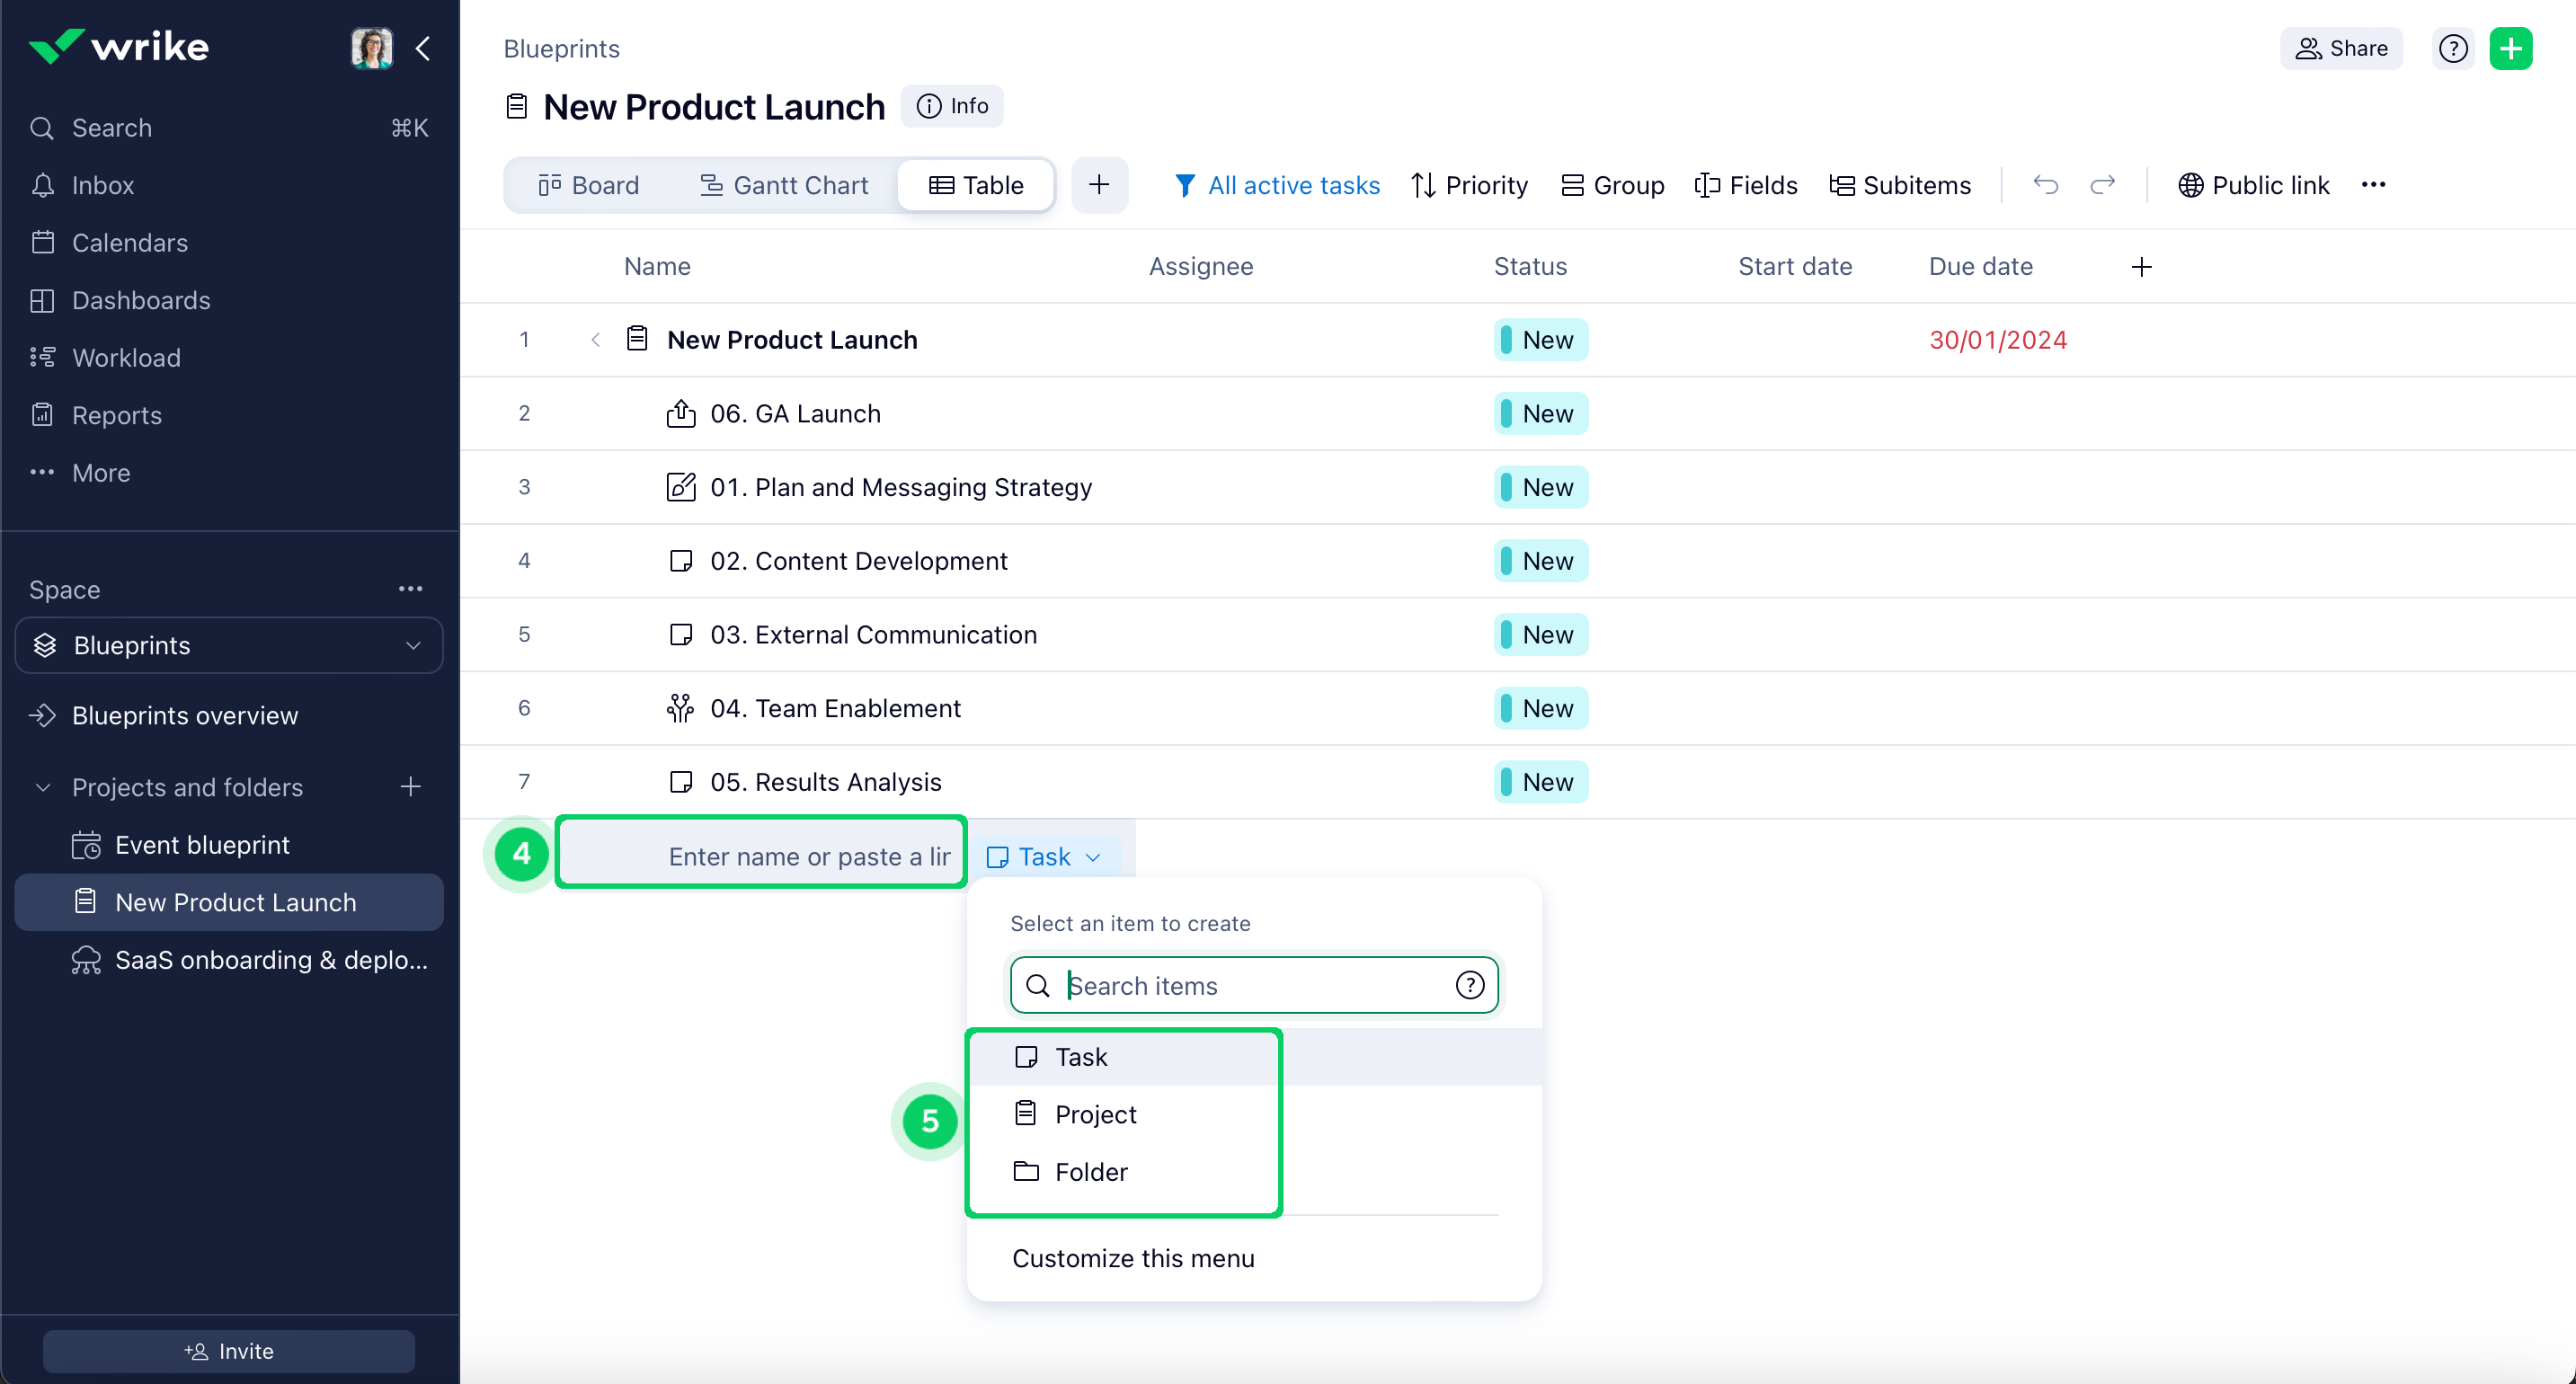Click the New status badge for GA Launch
Viewport: 2576px width, 1384px height.
[1540, 414]
